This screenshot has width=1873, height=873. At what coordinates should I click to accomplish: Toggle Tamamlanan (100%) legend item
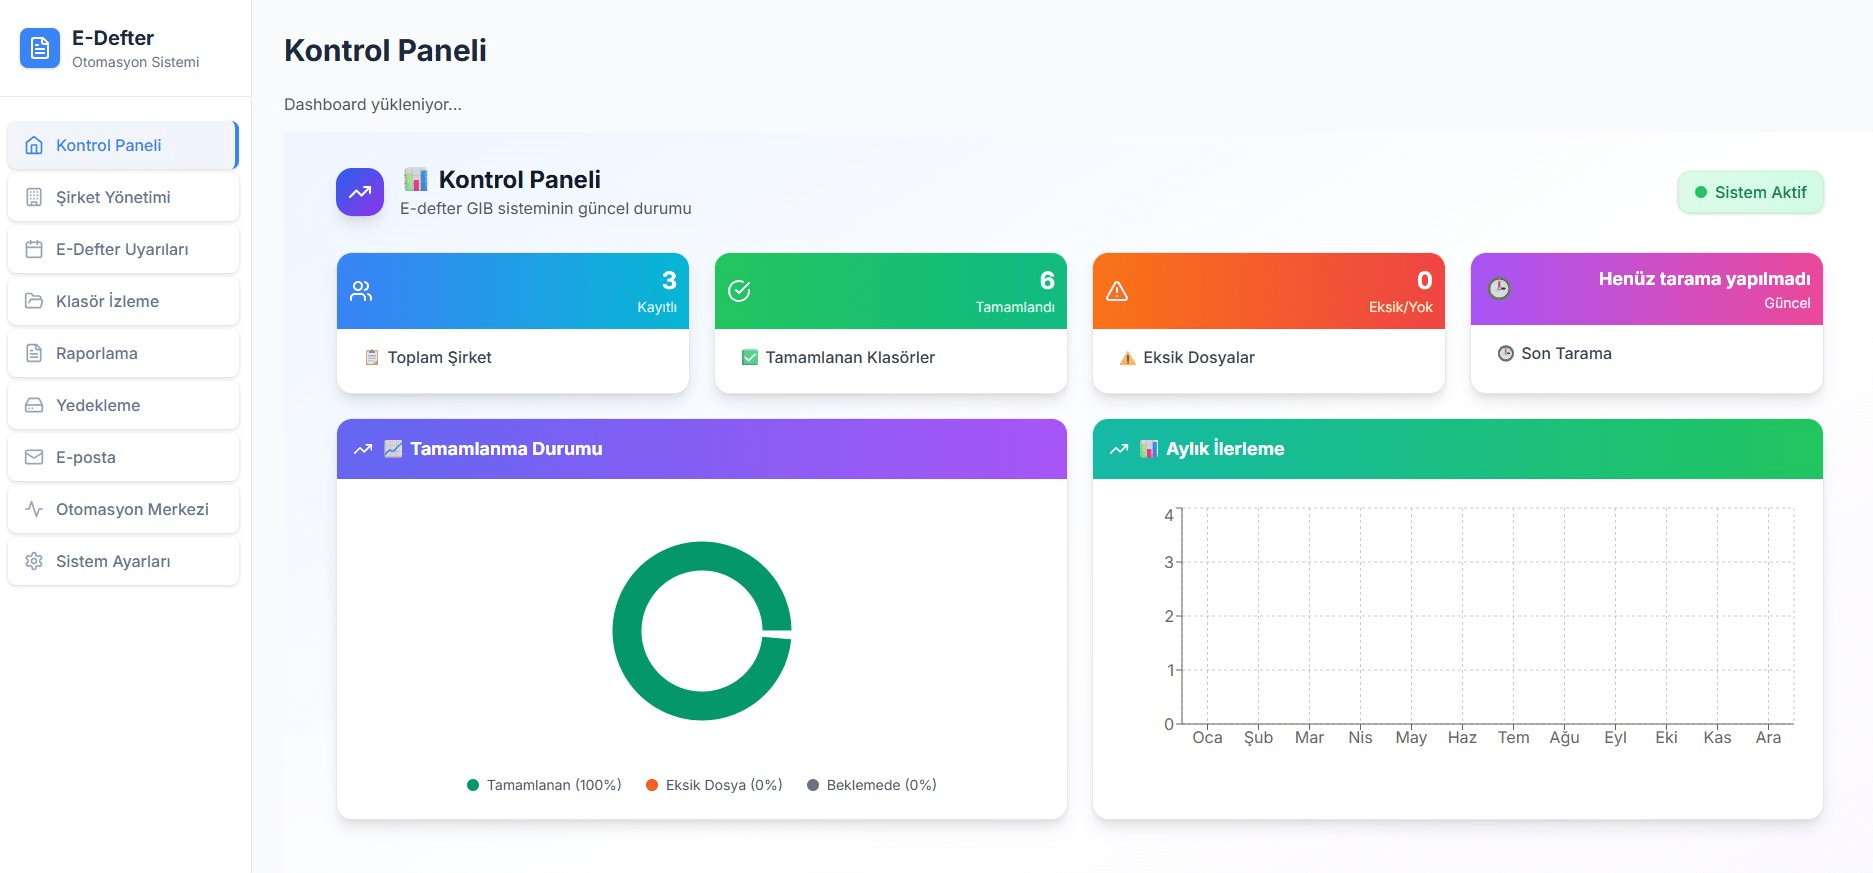point(544,785)
